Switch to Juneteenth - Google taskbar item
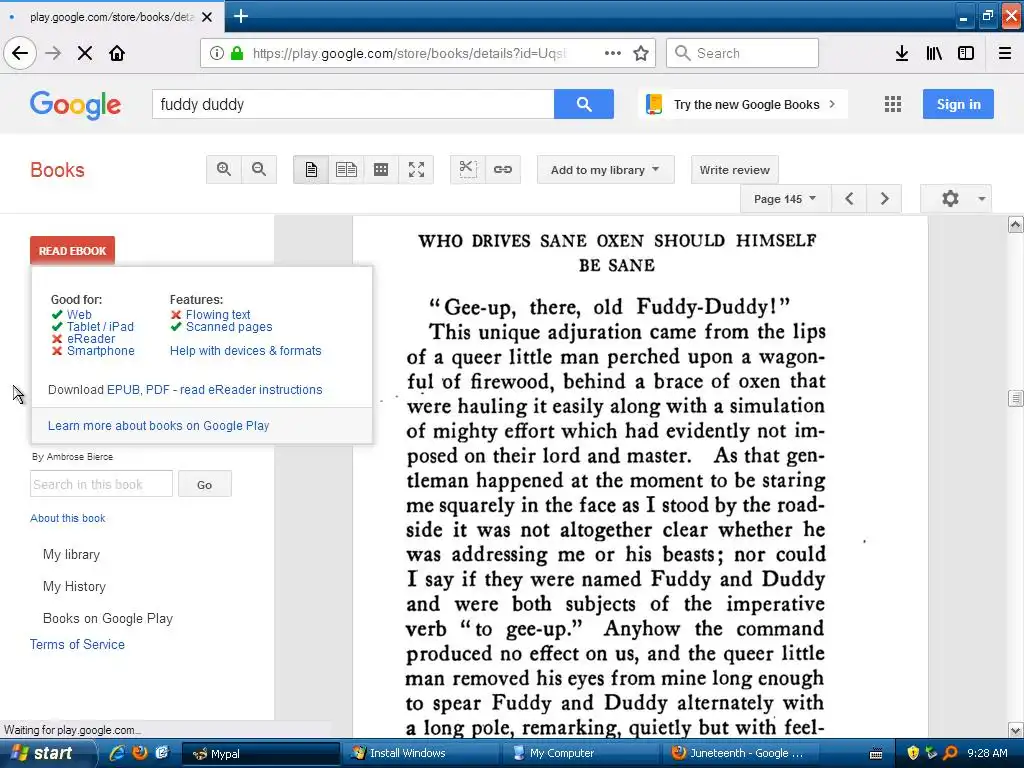Image resolution: width=1024 pixels, height=768 pixels. 742,754
